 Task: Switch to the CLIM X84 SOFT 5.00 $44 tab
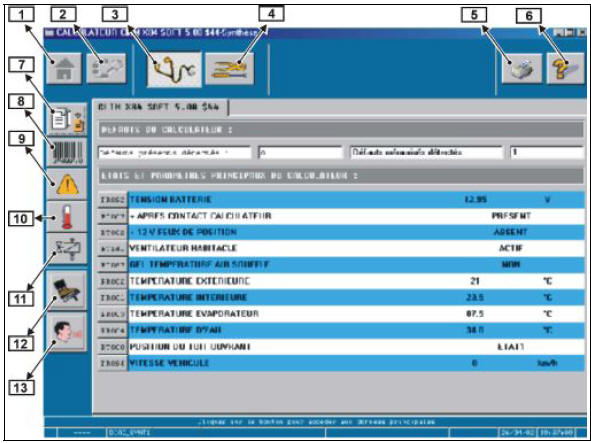pos(161,107)
